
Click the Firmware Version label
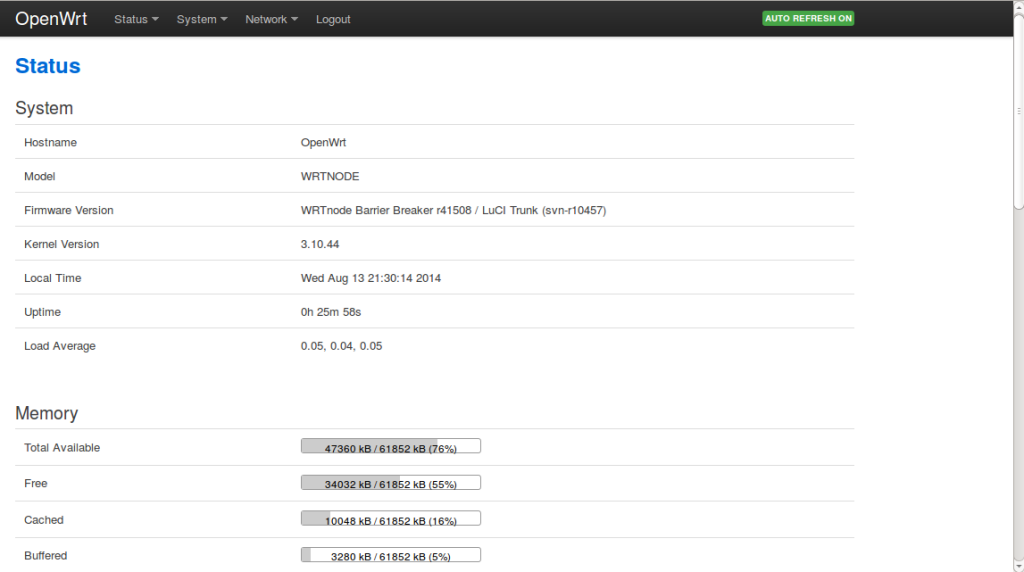(69, 210)
